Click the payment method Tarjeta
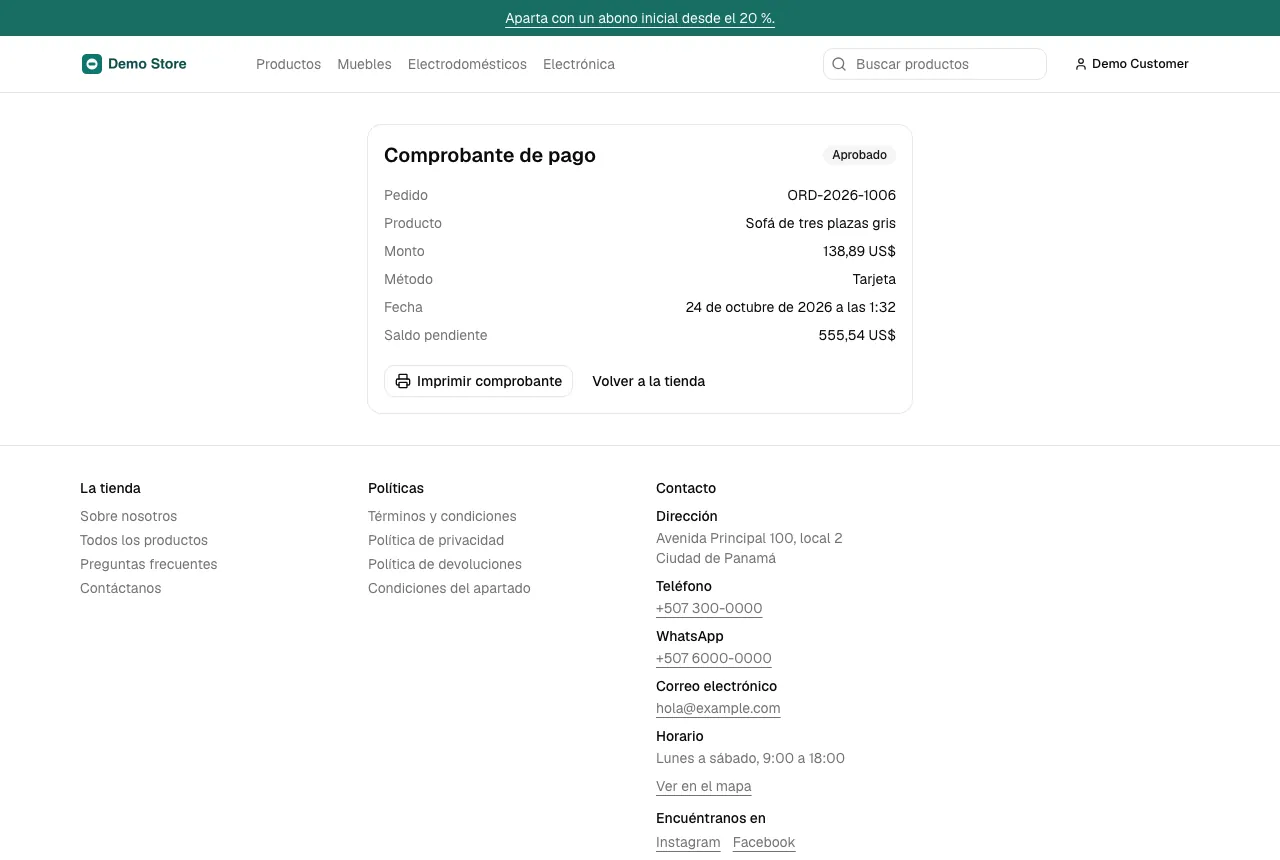 tap(874, 279)
